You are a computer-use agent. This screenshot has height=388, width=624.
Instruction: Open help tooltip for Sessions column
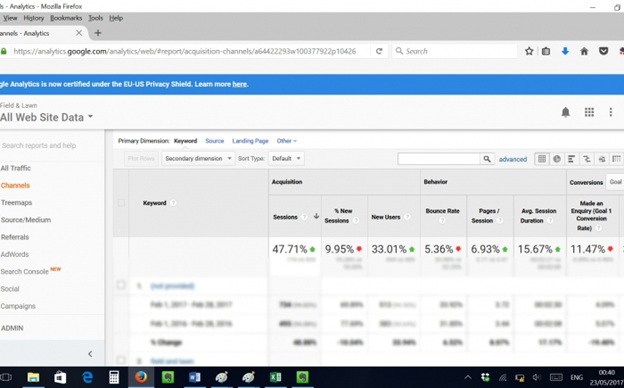(304, 217)
